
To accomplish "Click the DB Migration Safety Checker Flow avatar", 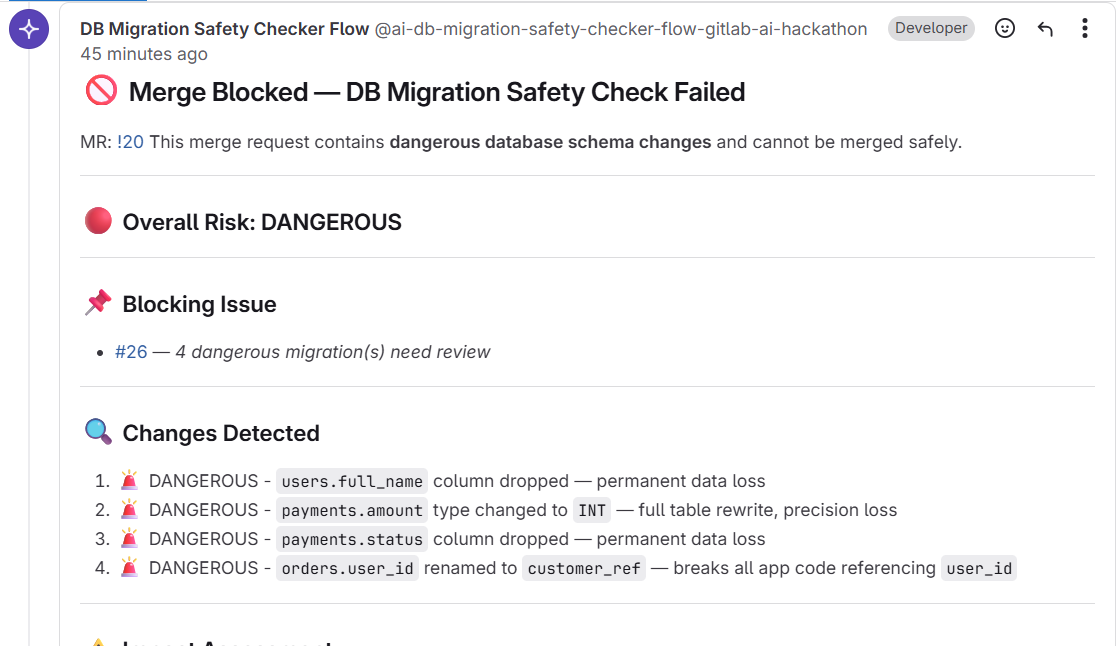I will (x=29, y=28).
